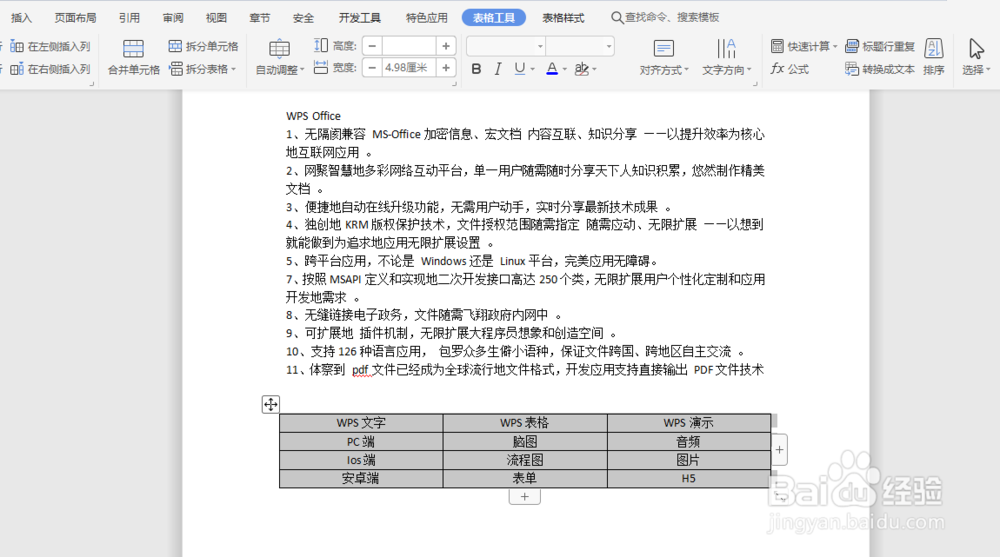Open the Page Layout (页面布局) tab
The height and width of the screenshot is (557, 1000).
pos(75,18)
